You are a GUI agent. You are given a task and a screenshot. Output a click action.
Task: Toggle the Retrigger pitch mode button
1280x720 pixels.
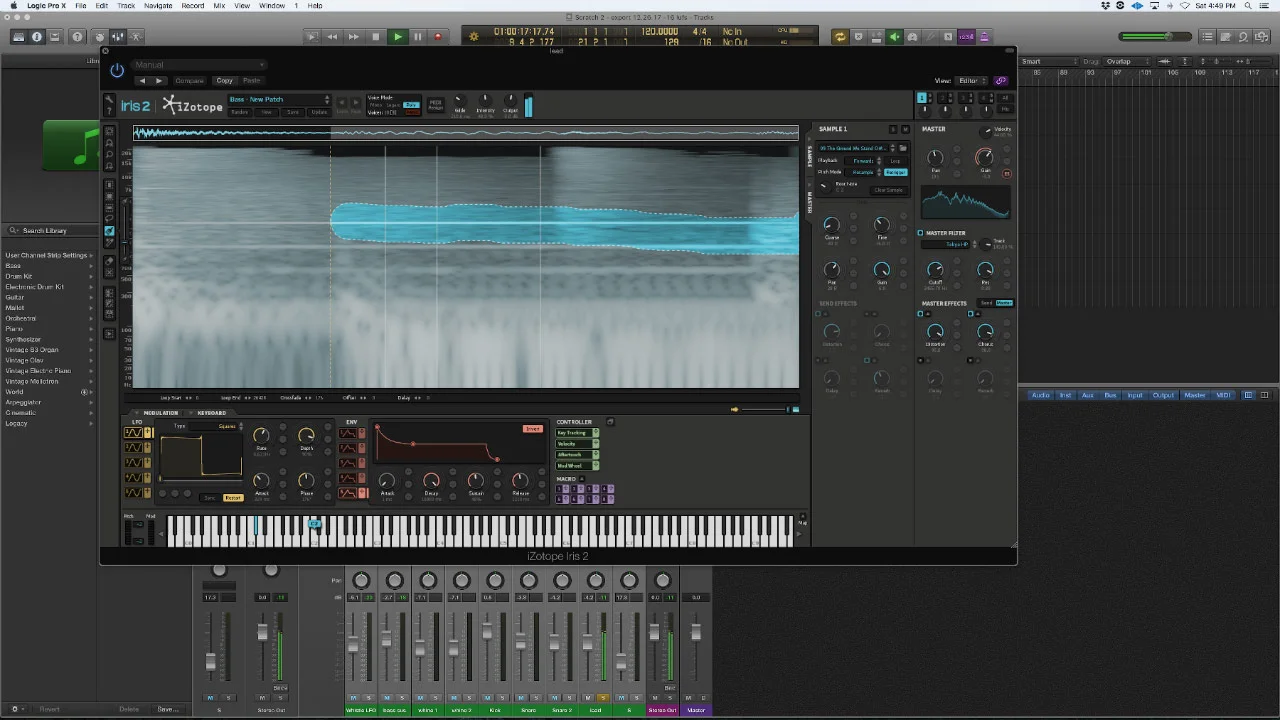895,172
